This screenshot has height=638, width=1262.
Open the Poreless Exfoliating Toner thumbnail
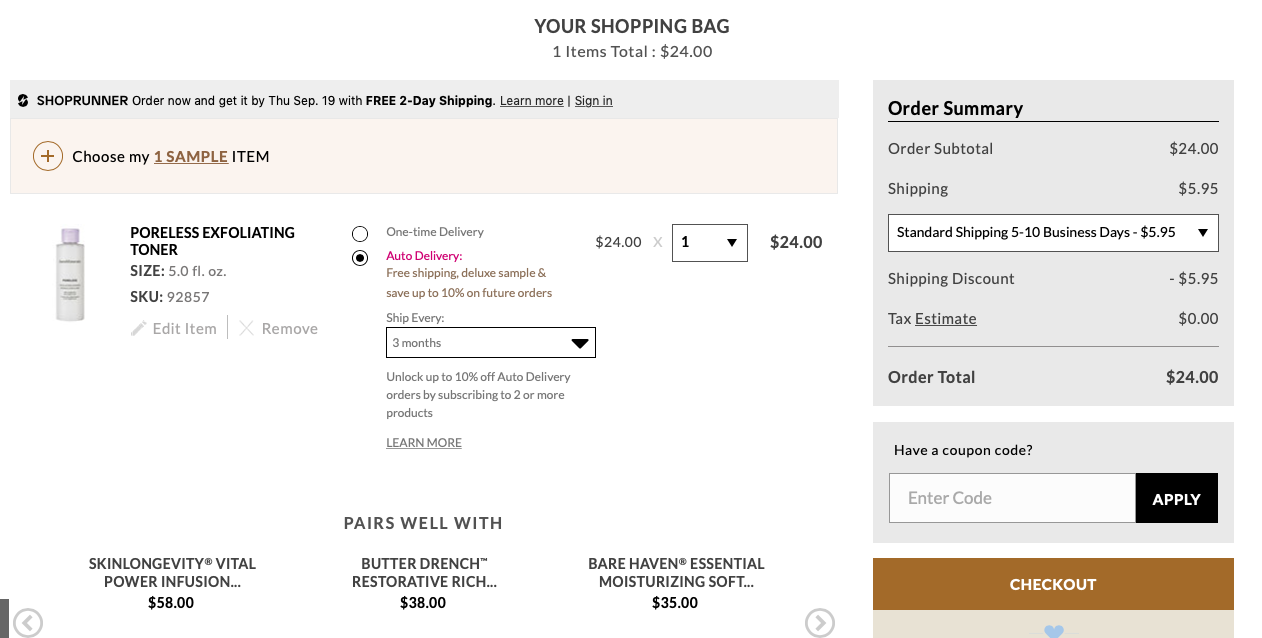[x=70, y=275]
